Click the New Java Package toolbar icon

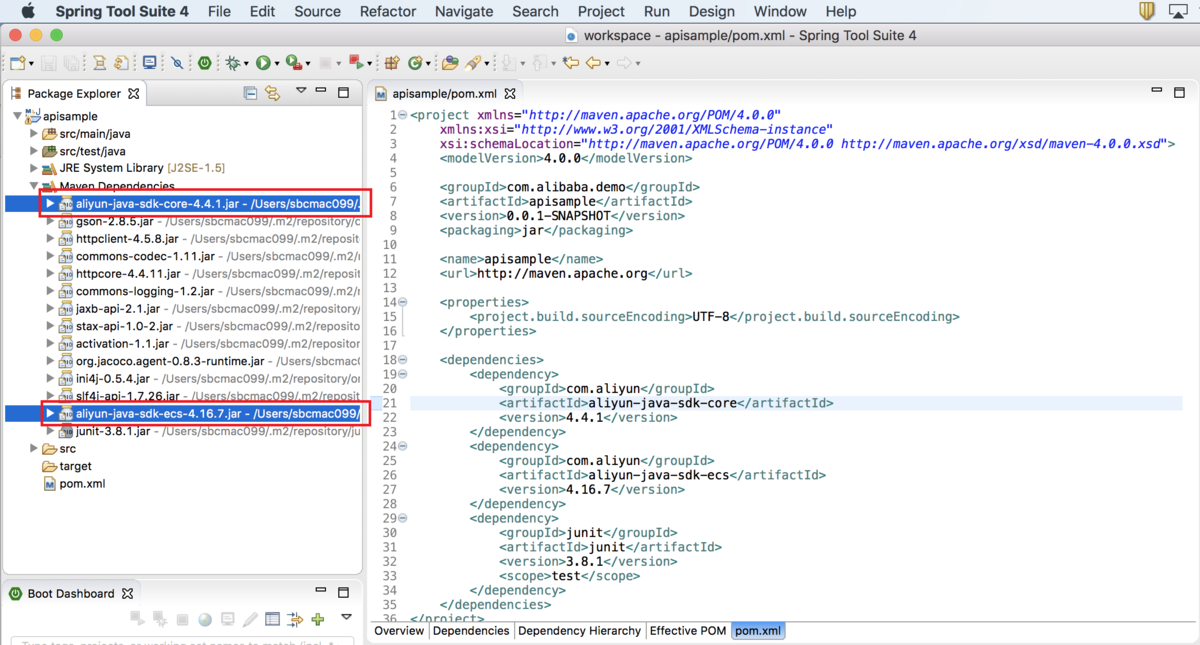[x=391, y=63]
